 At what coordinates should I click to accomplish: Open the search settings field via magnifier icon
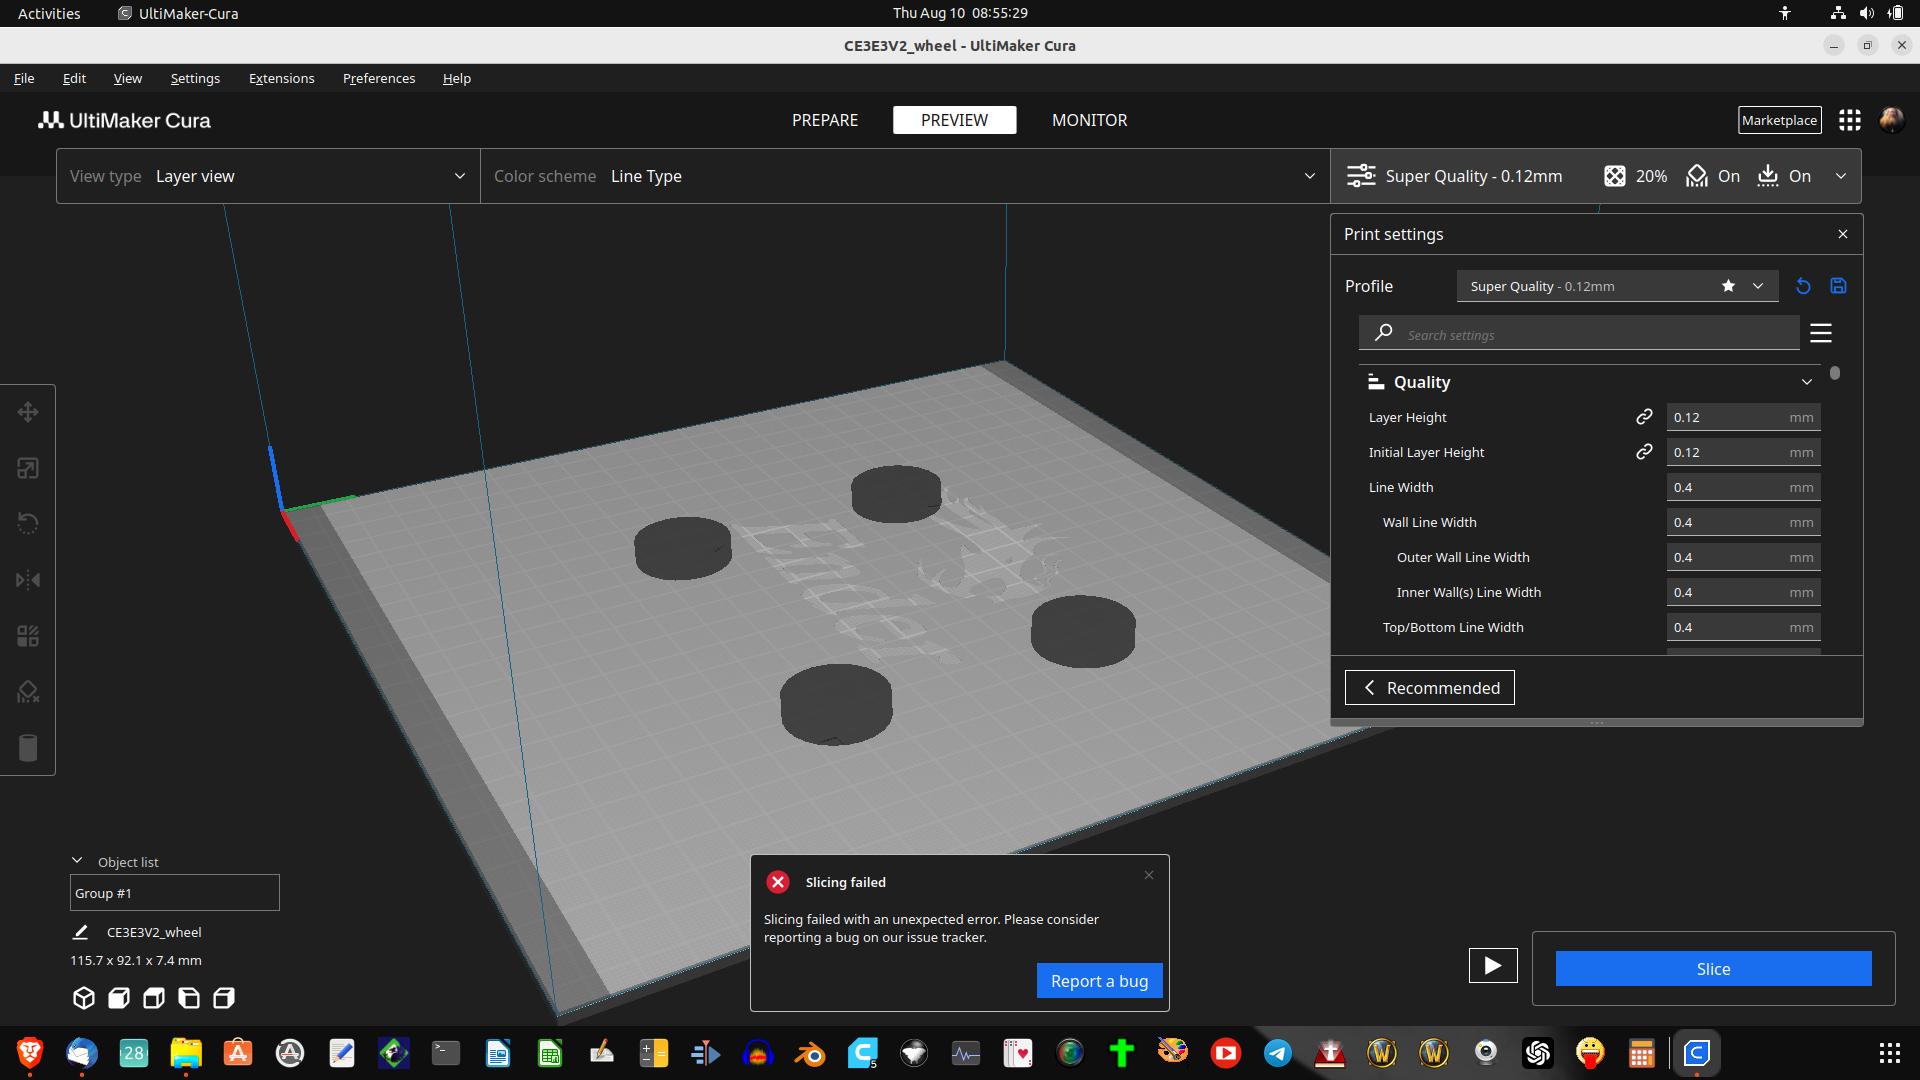click(x=1383, y=333)
